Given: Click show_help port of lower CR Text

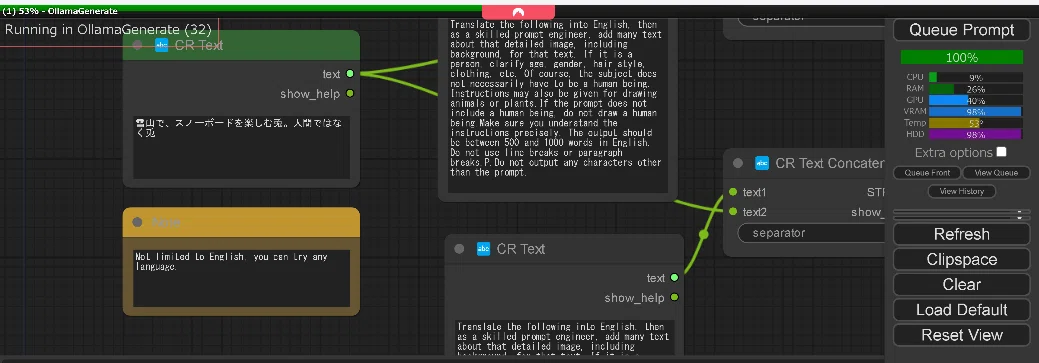Looking at the screenshot, I should (x=674, y=297).
